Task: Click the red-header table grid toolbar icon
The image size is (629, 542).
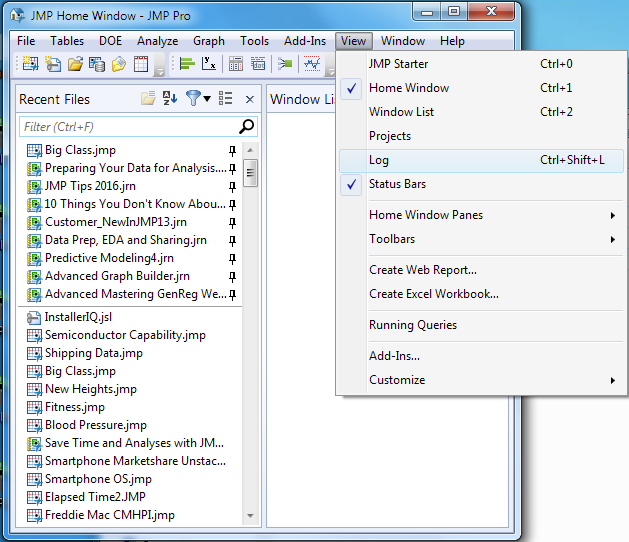Action: point(141,64)
